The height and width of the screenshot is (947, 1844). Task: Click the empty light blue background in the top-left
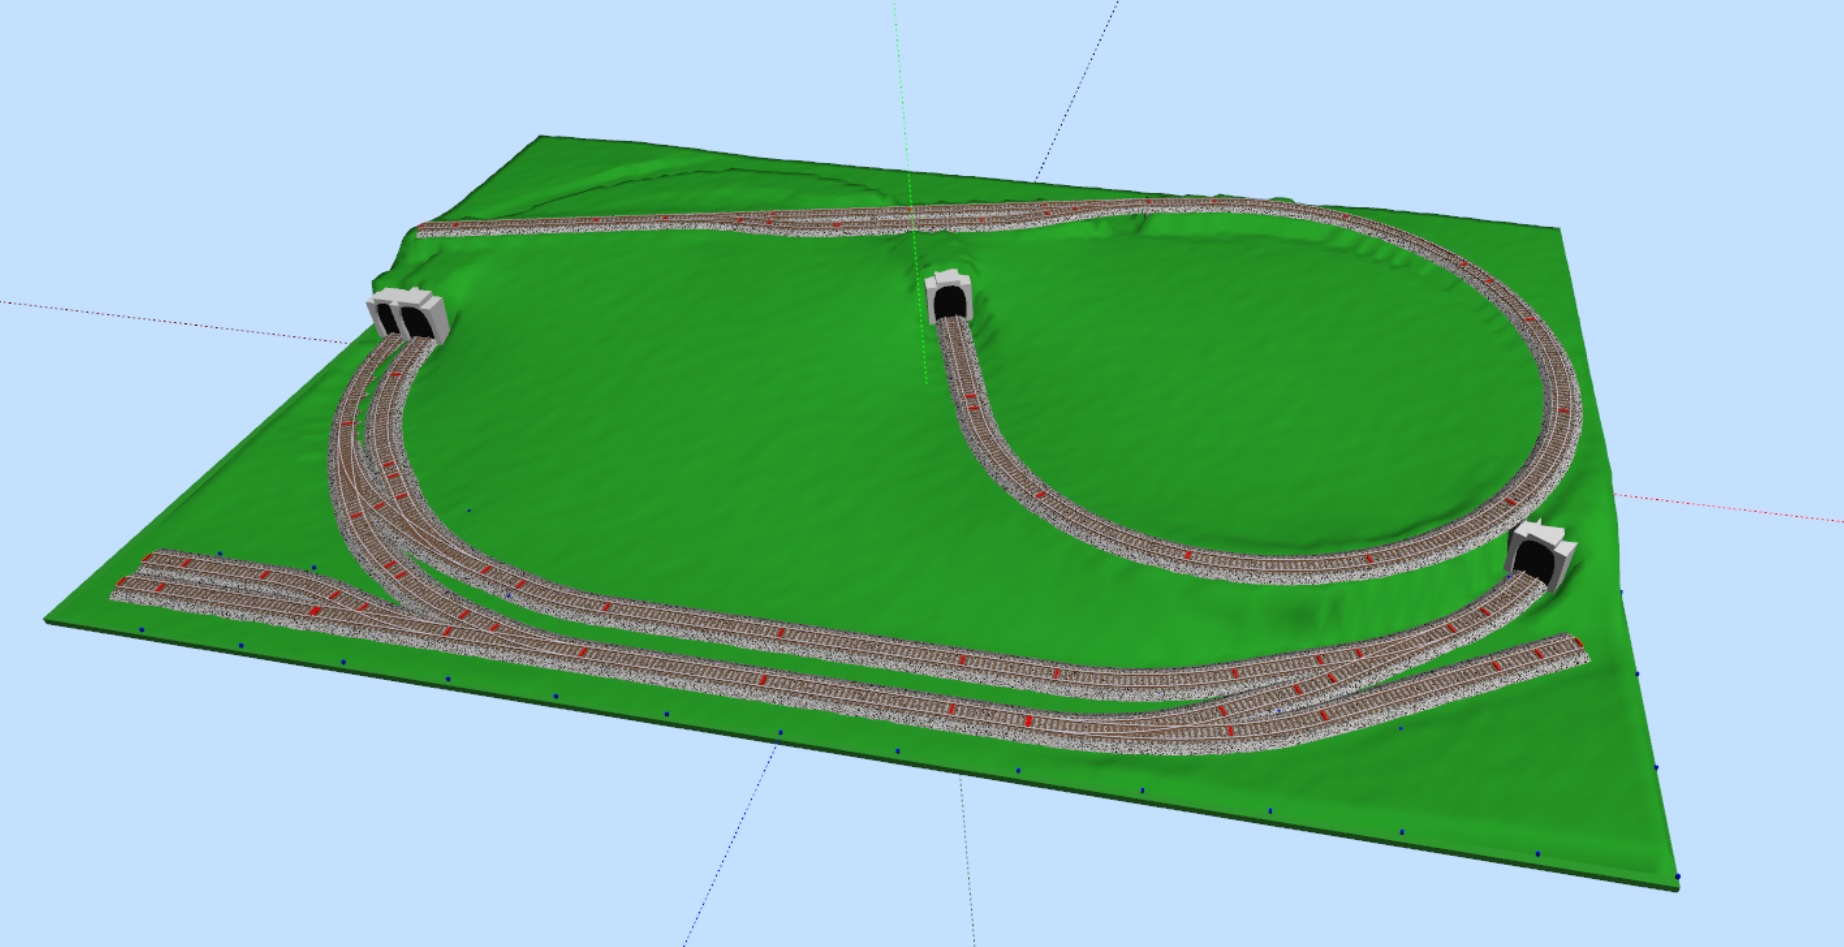tap(200, 100)
